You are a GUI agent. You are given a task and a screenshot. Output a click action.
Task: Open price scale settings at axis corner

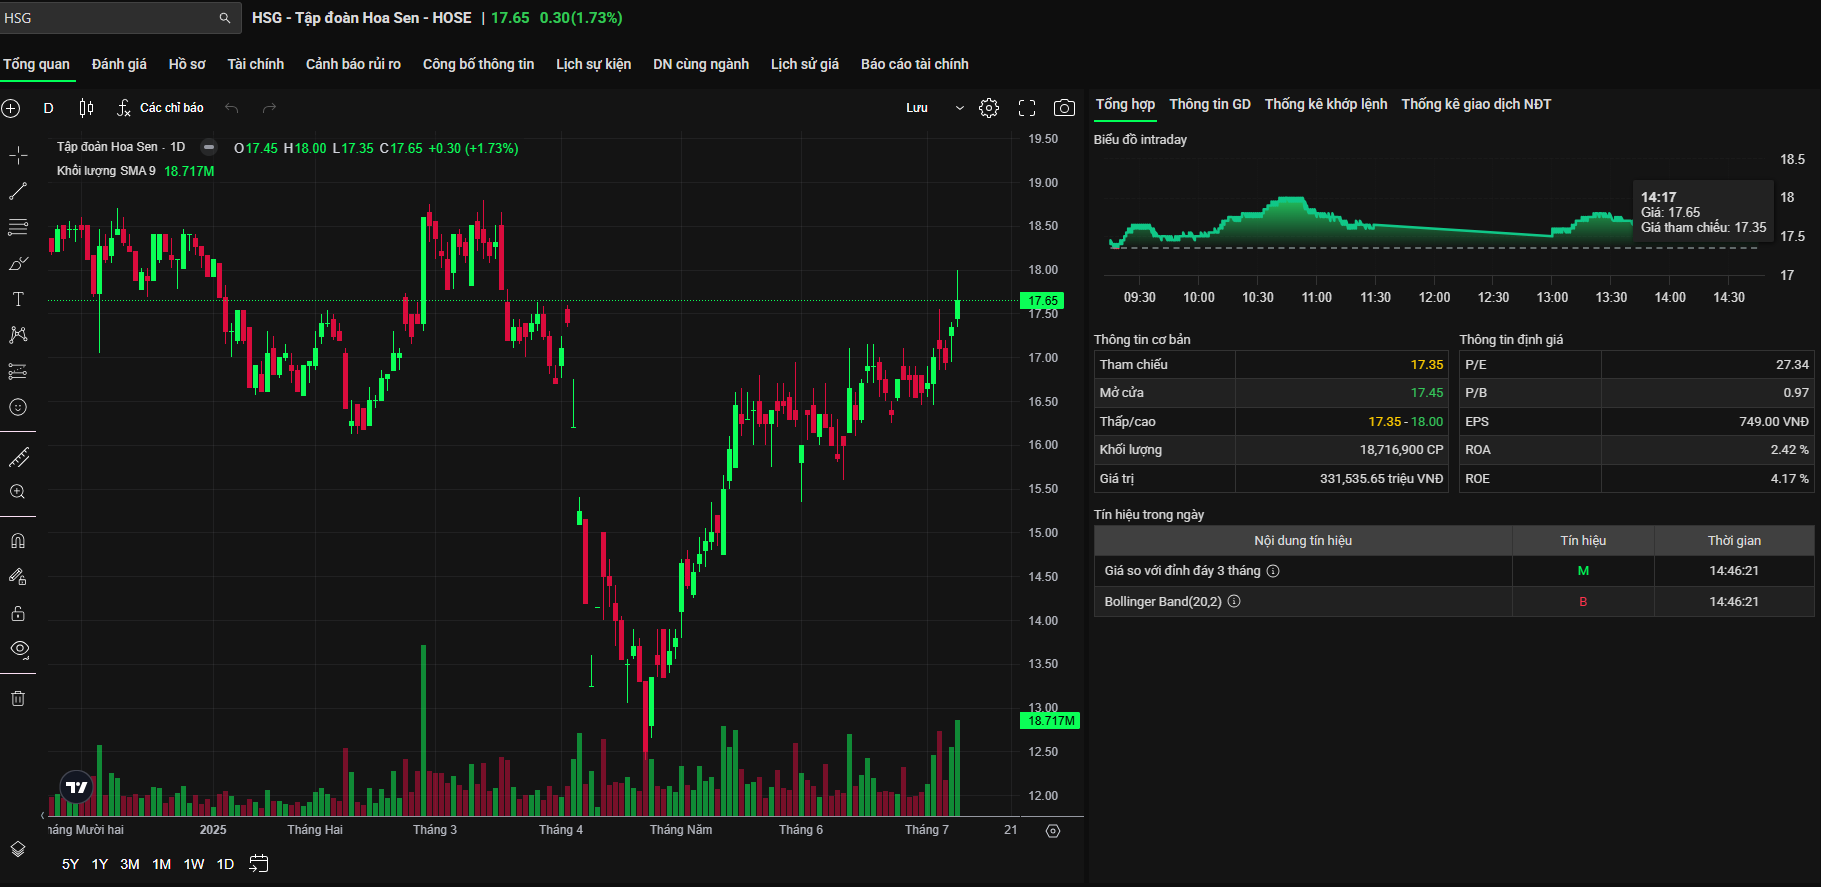(1053, 831)
